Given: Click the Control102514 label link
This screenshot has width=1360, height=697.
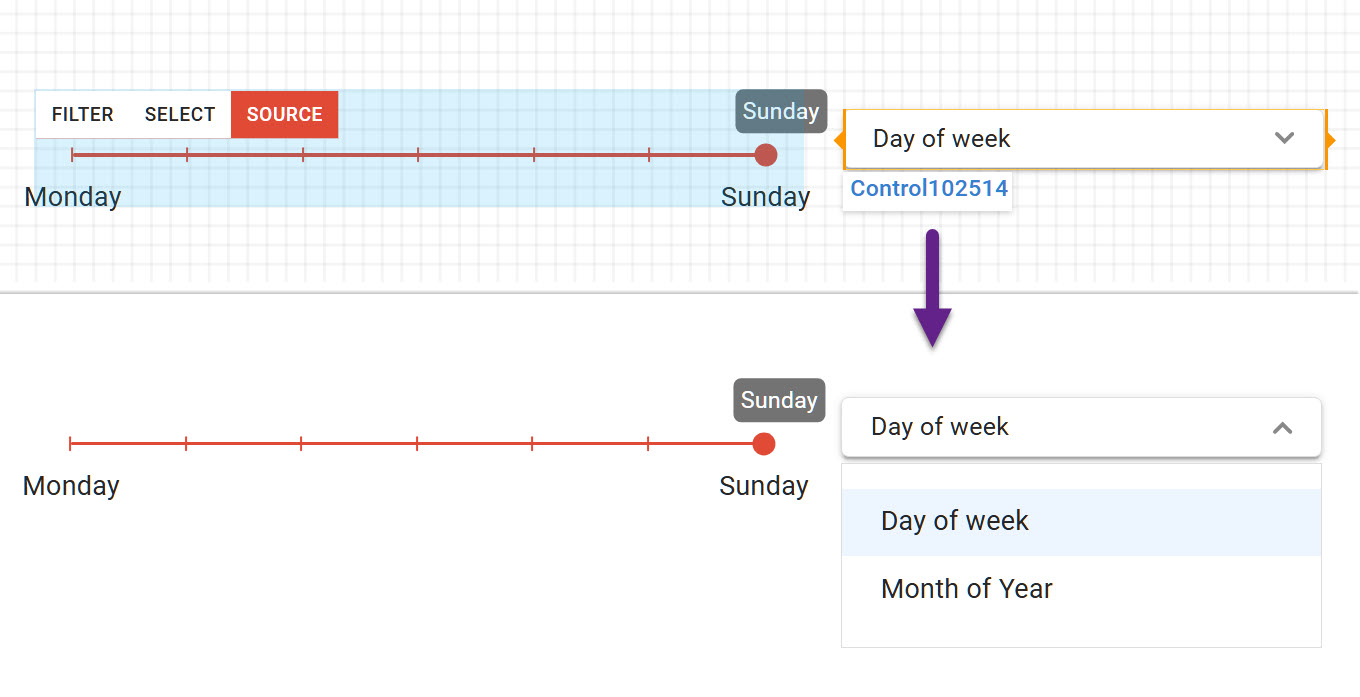Looking at the screenshot, I should pos(929,188).
